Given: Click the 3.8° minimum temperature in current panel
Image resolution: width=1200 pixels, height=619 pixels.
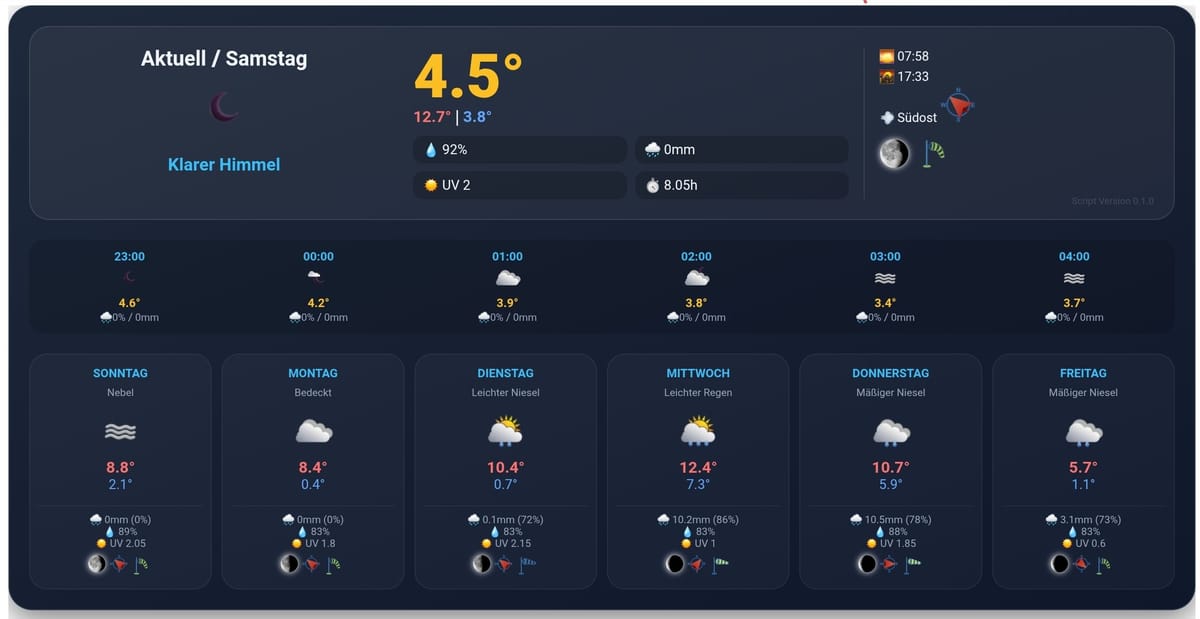Looking at the screenshot, I should tap(477, 117).
